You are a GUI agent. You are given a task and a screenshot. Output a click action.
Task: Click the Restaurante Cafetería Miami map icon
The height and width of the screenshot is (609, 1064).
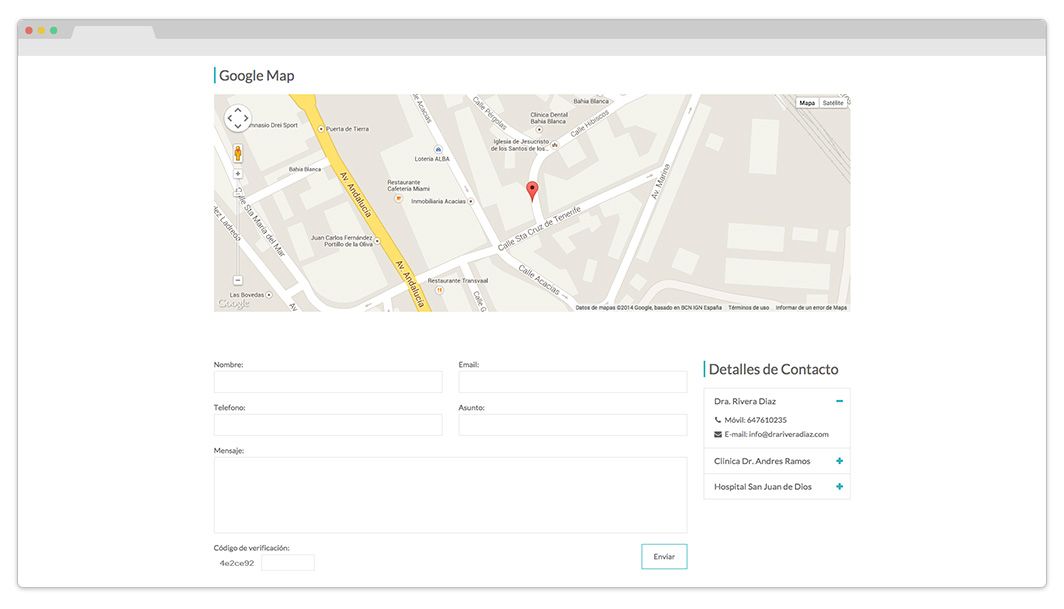point(397,198)
